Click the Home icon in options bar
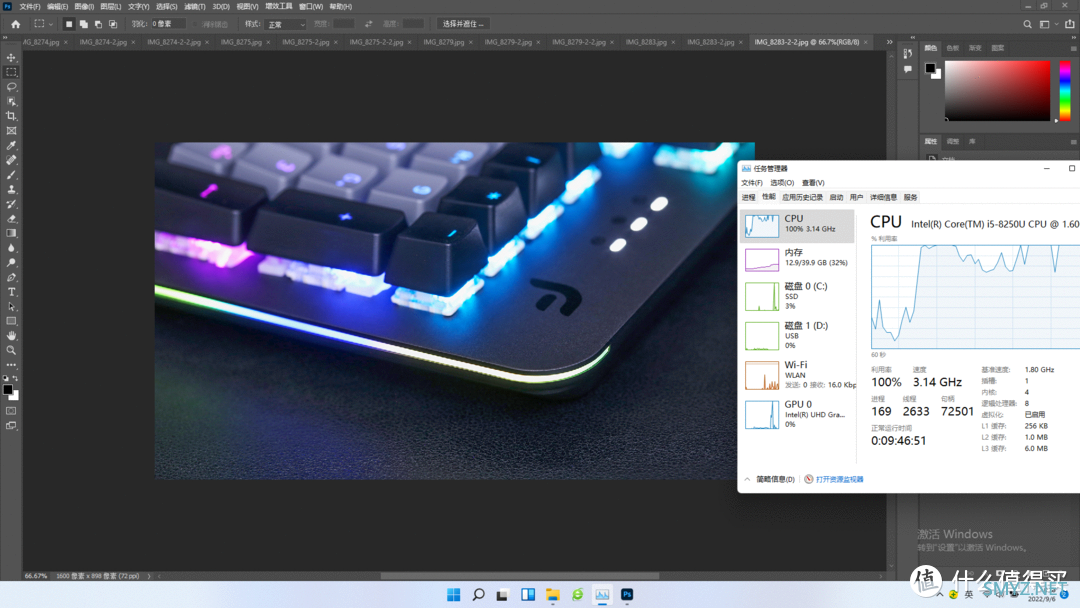 point(15,24)
